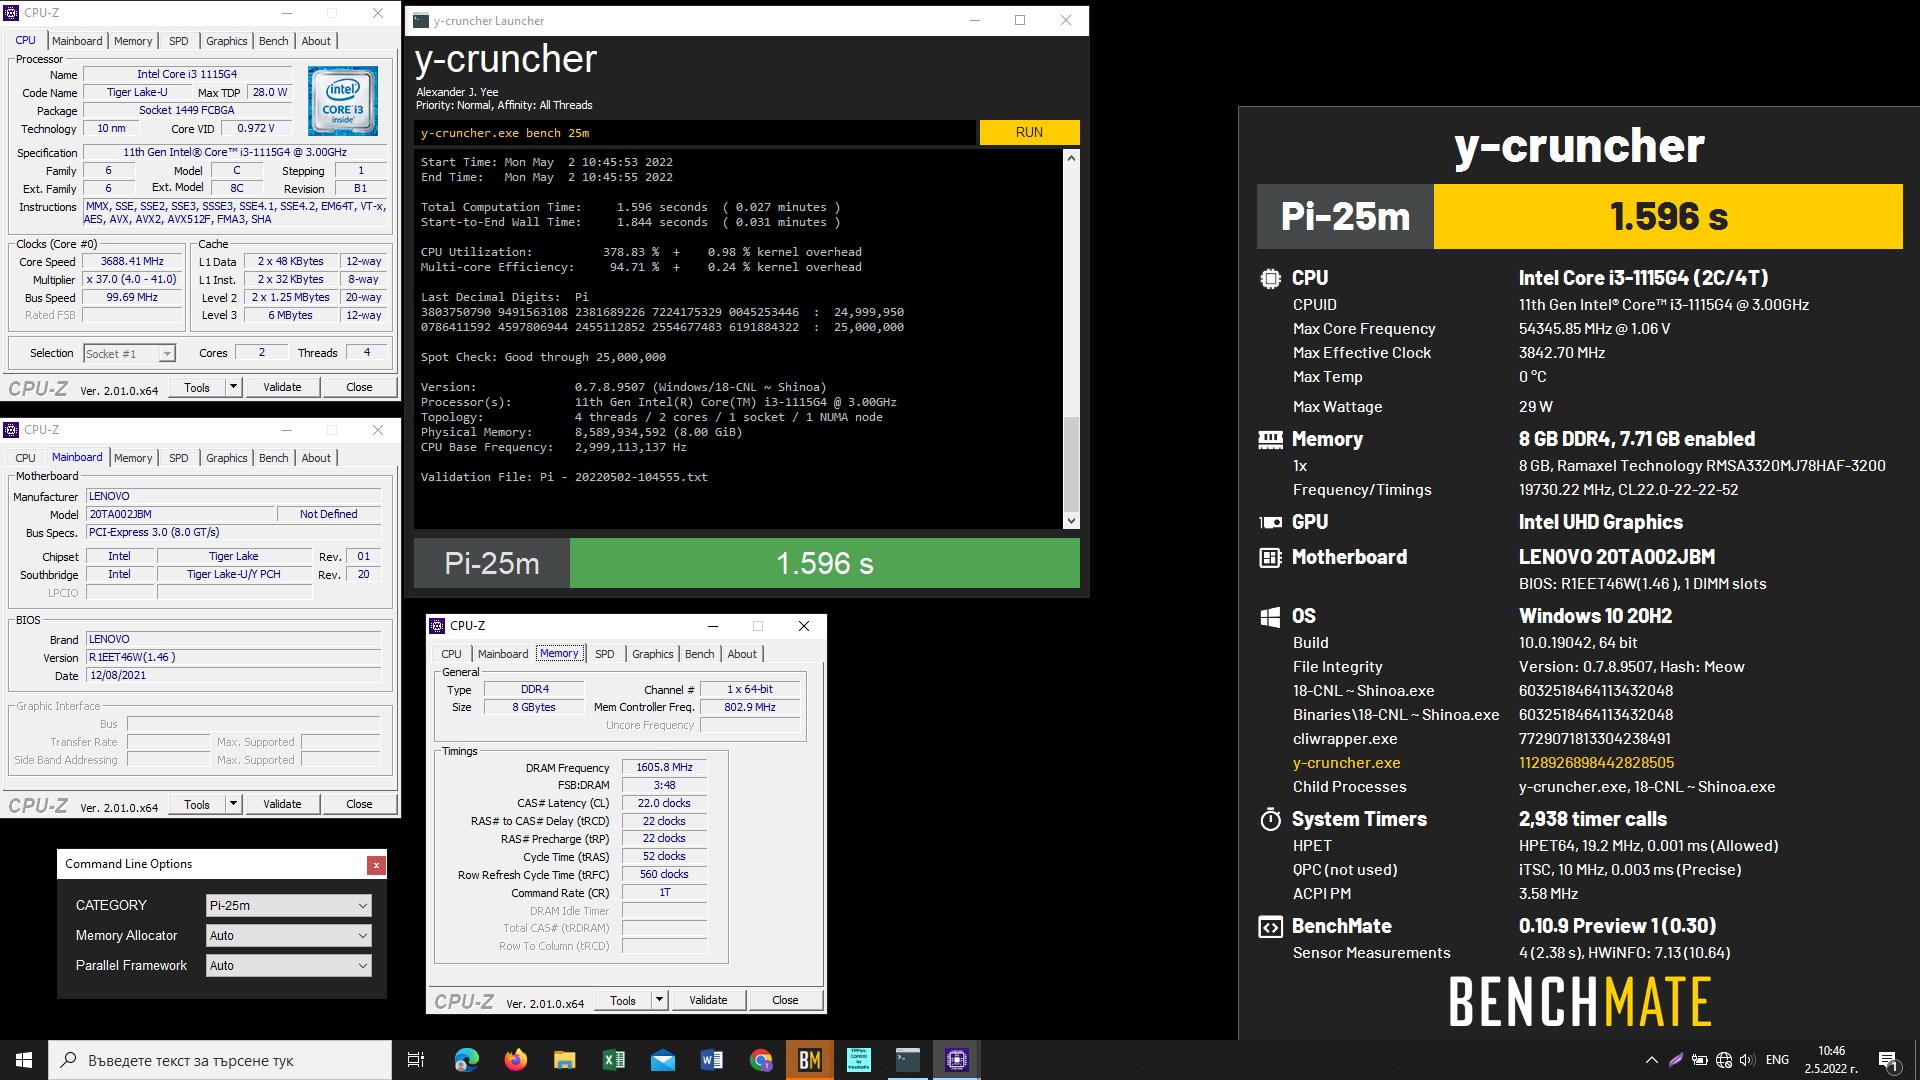Screen dimensions: 1920x1080
Task: Open the Mainboard tab in top CPU-Z window
Action: pos(77,41)
